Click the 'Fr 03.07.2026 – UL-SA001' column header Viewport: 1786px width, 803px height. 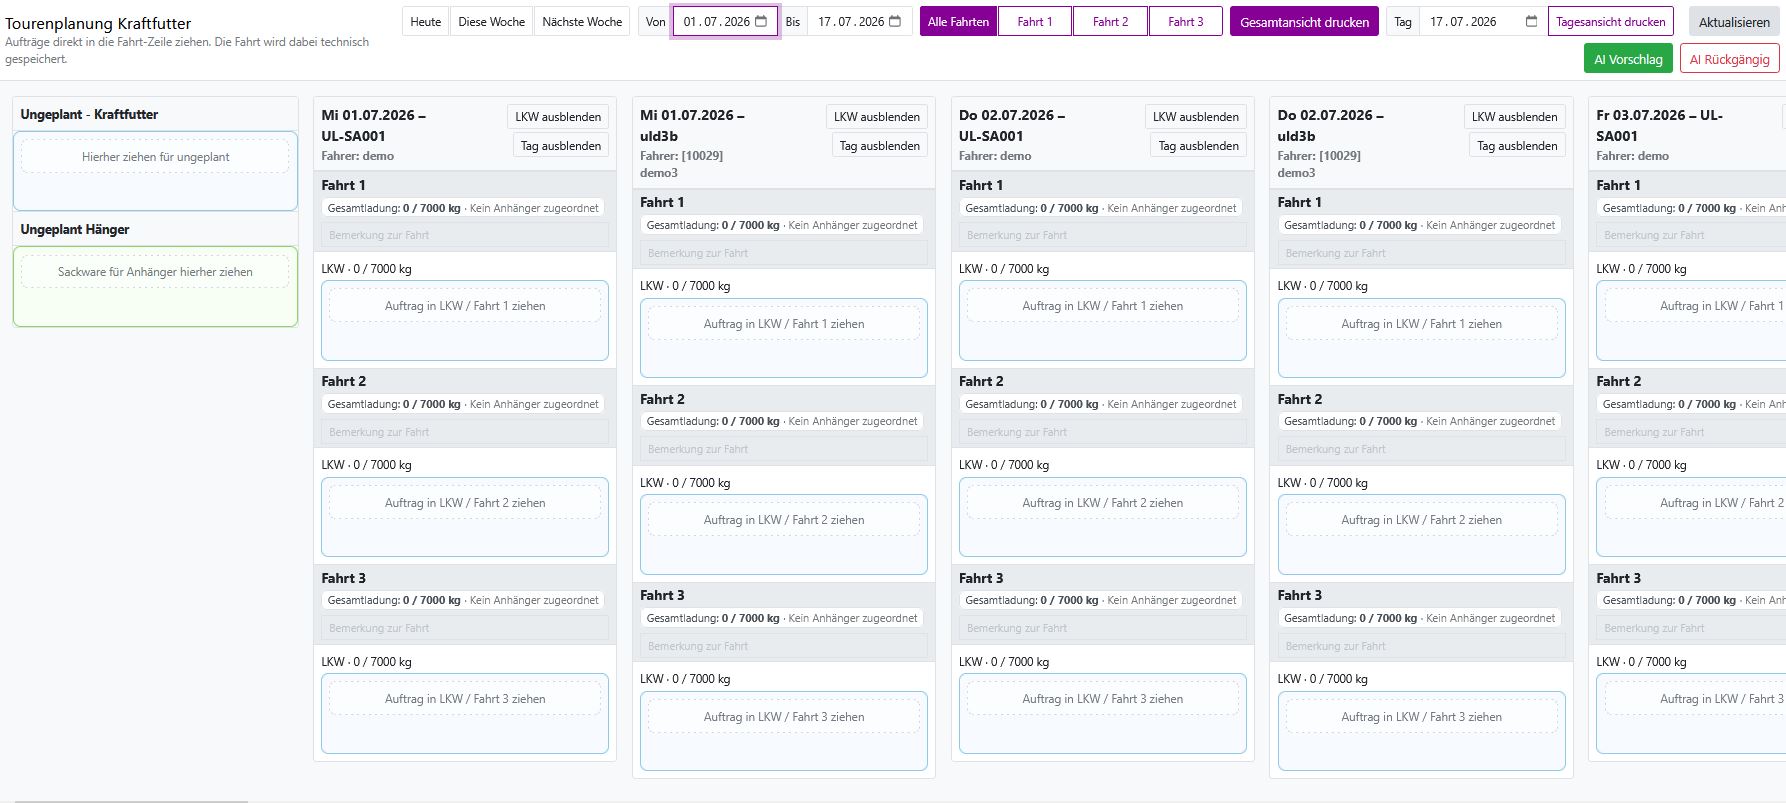[1660, 125]
